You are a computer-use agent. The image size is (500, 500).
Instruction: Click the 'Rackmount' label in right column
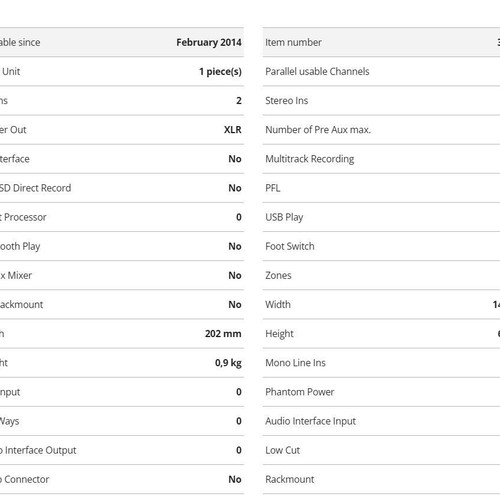point(290,479)
